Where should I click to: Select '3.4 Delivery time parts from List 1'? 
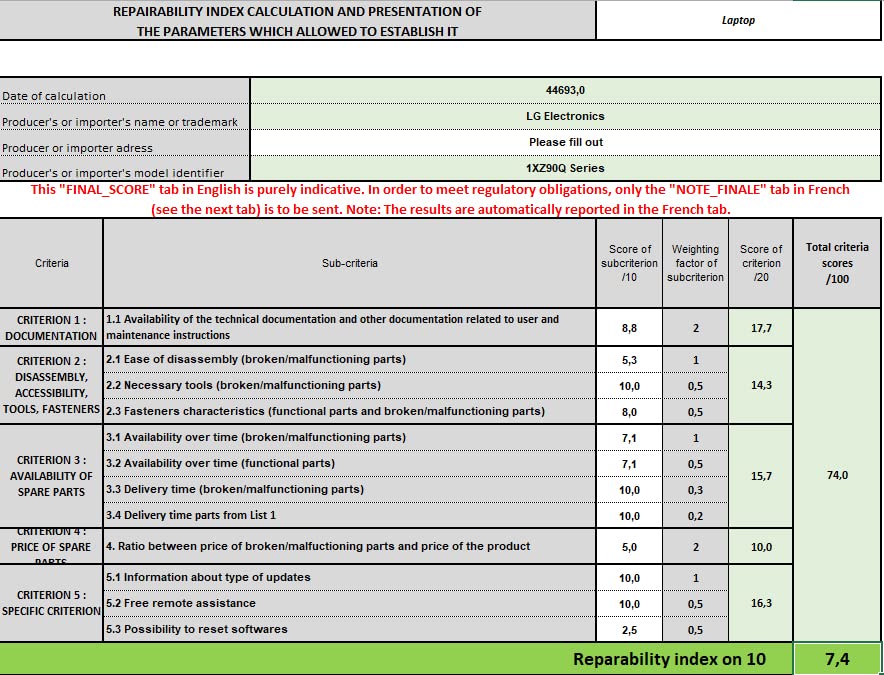[x=191, y=515]
